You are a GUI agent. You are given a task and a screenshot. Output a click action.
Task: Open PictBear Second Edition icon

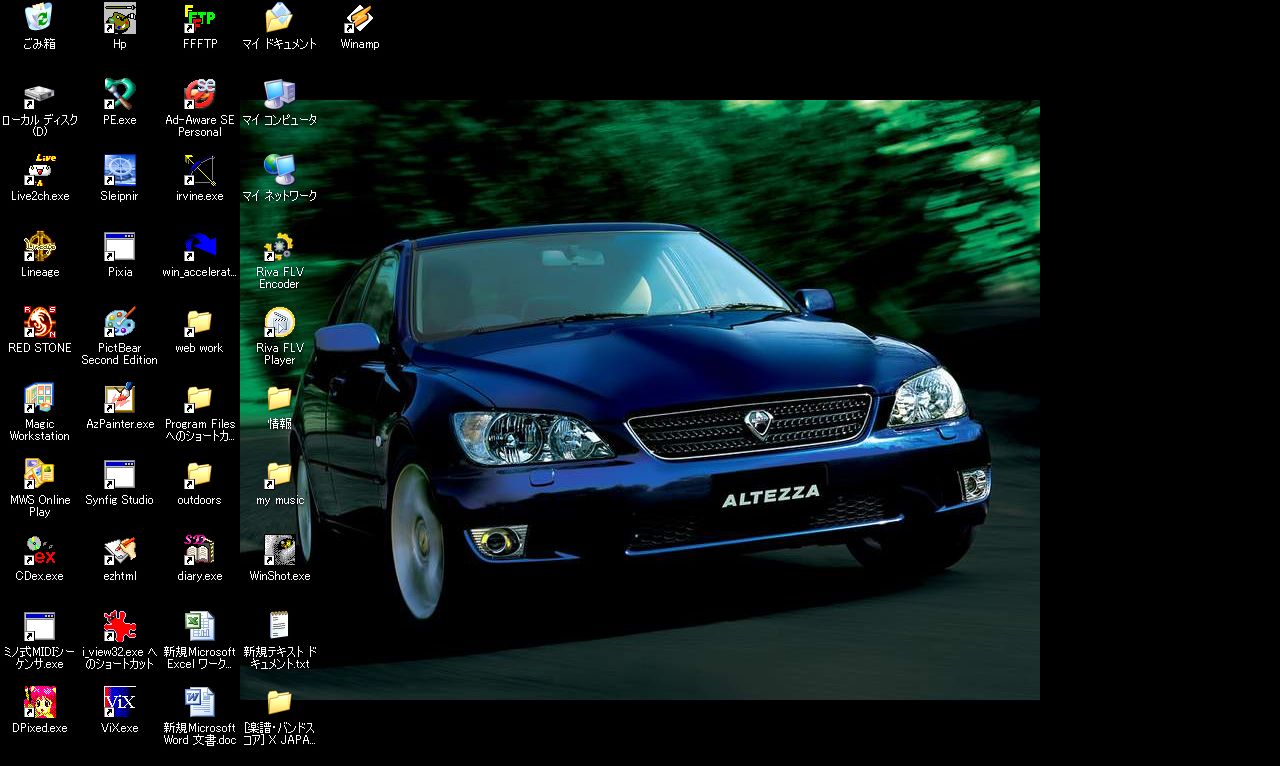120,322
